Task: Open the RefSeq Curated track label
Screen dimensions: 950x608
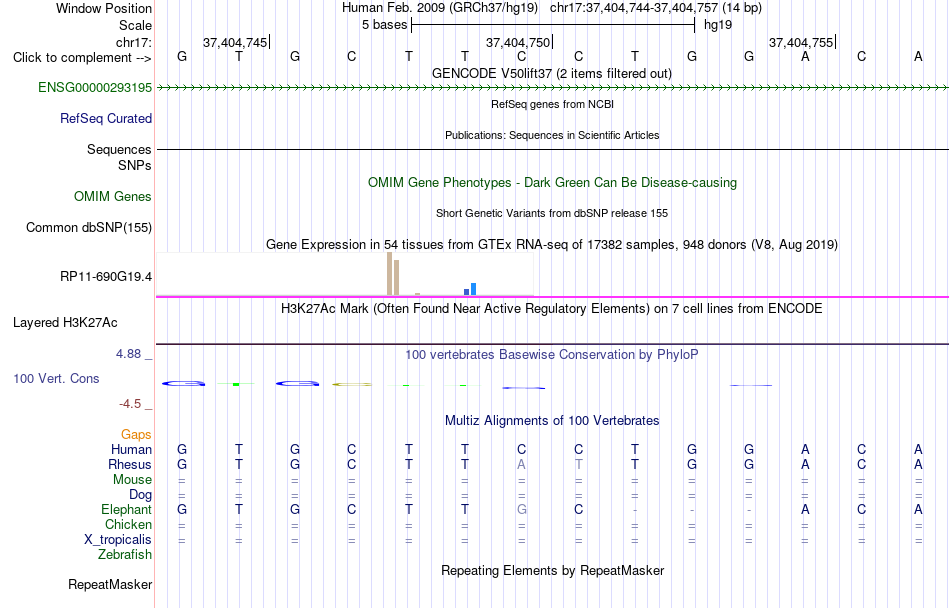Action: click(x=105, y=118)
